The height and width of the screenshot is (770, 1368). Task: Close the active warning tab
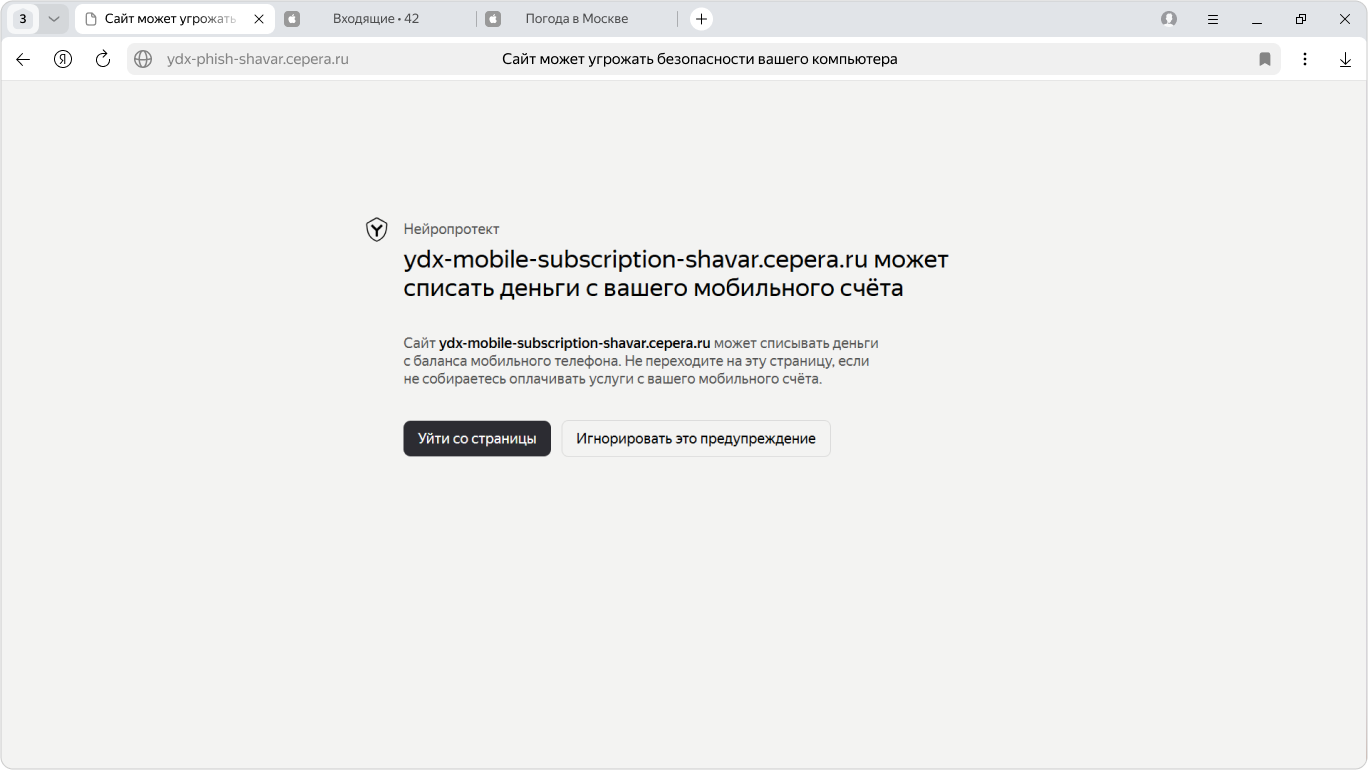pyautogui.click(x=259, y=19)
